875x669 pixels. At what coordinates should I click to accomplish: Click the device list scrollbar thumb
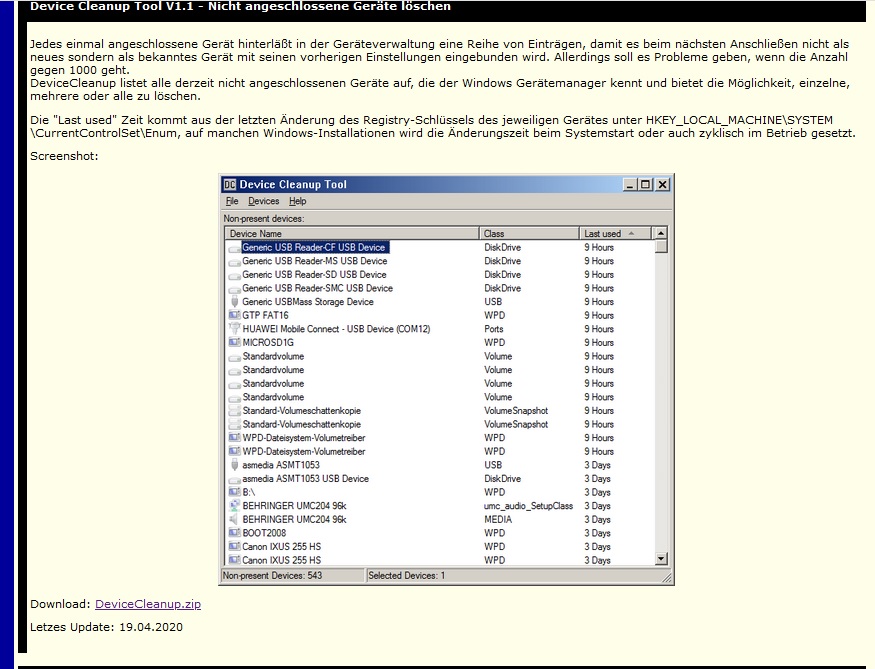pos(661,247)
